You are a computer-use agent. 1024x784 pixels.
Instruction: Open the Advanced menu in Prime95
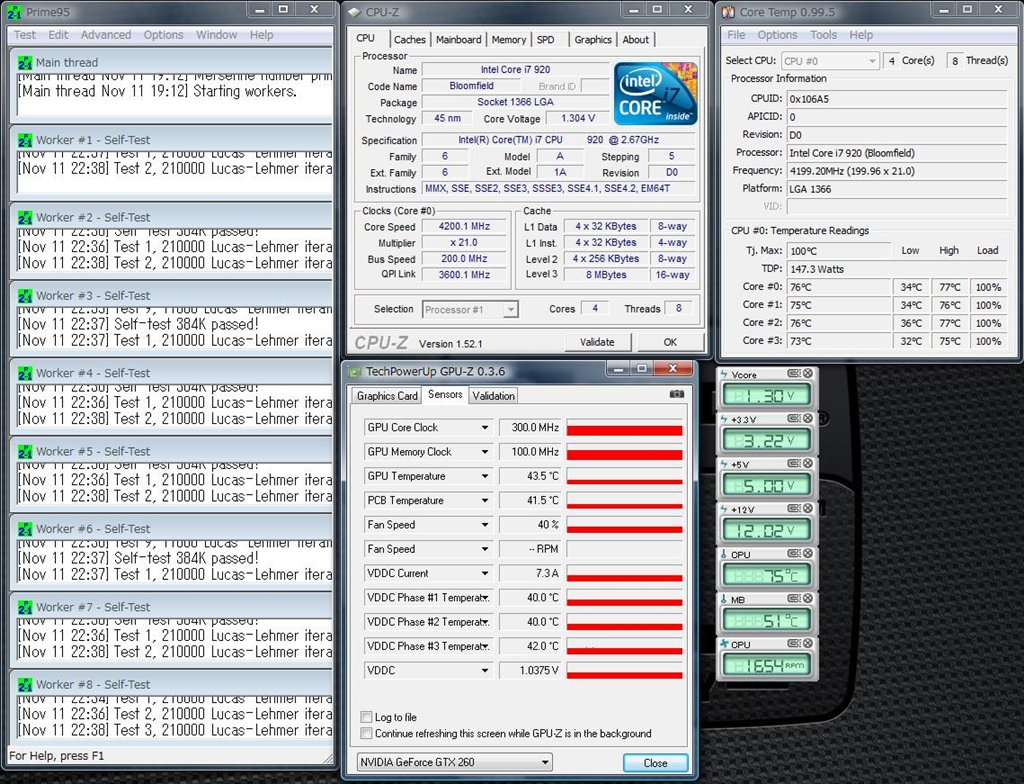point(106,34)
